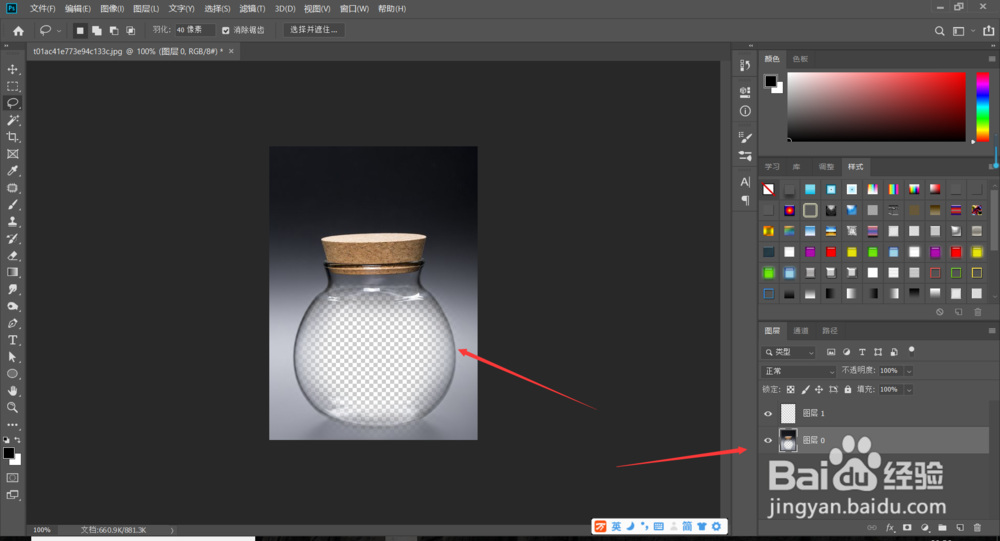
Task: Toggle lock all padlock icon
Action: click(848, 389)
